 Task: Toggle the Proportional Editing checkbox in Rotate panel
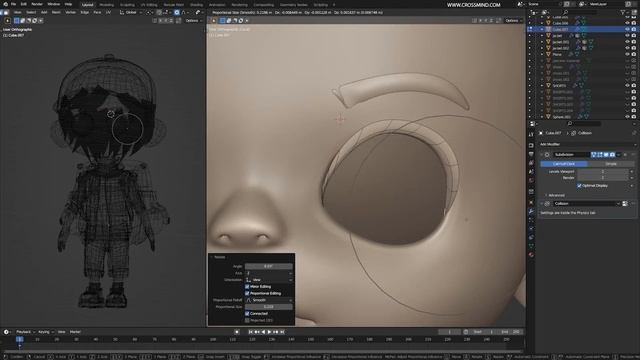tap(247, 293)
